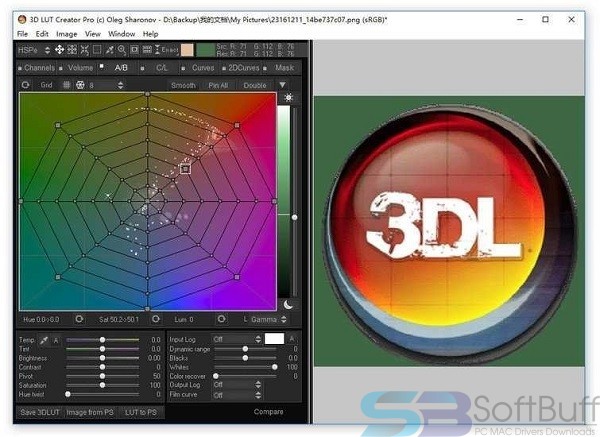Expand the triangle menu next to Double
This screenshot has height=437, width=600.
[x=282, y=85]
